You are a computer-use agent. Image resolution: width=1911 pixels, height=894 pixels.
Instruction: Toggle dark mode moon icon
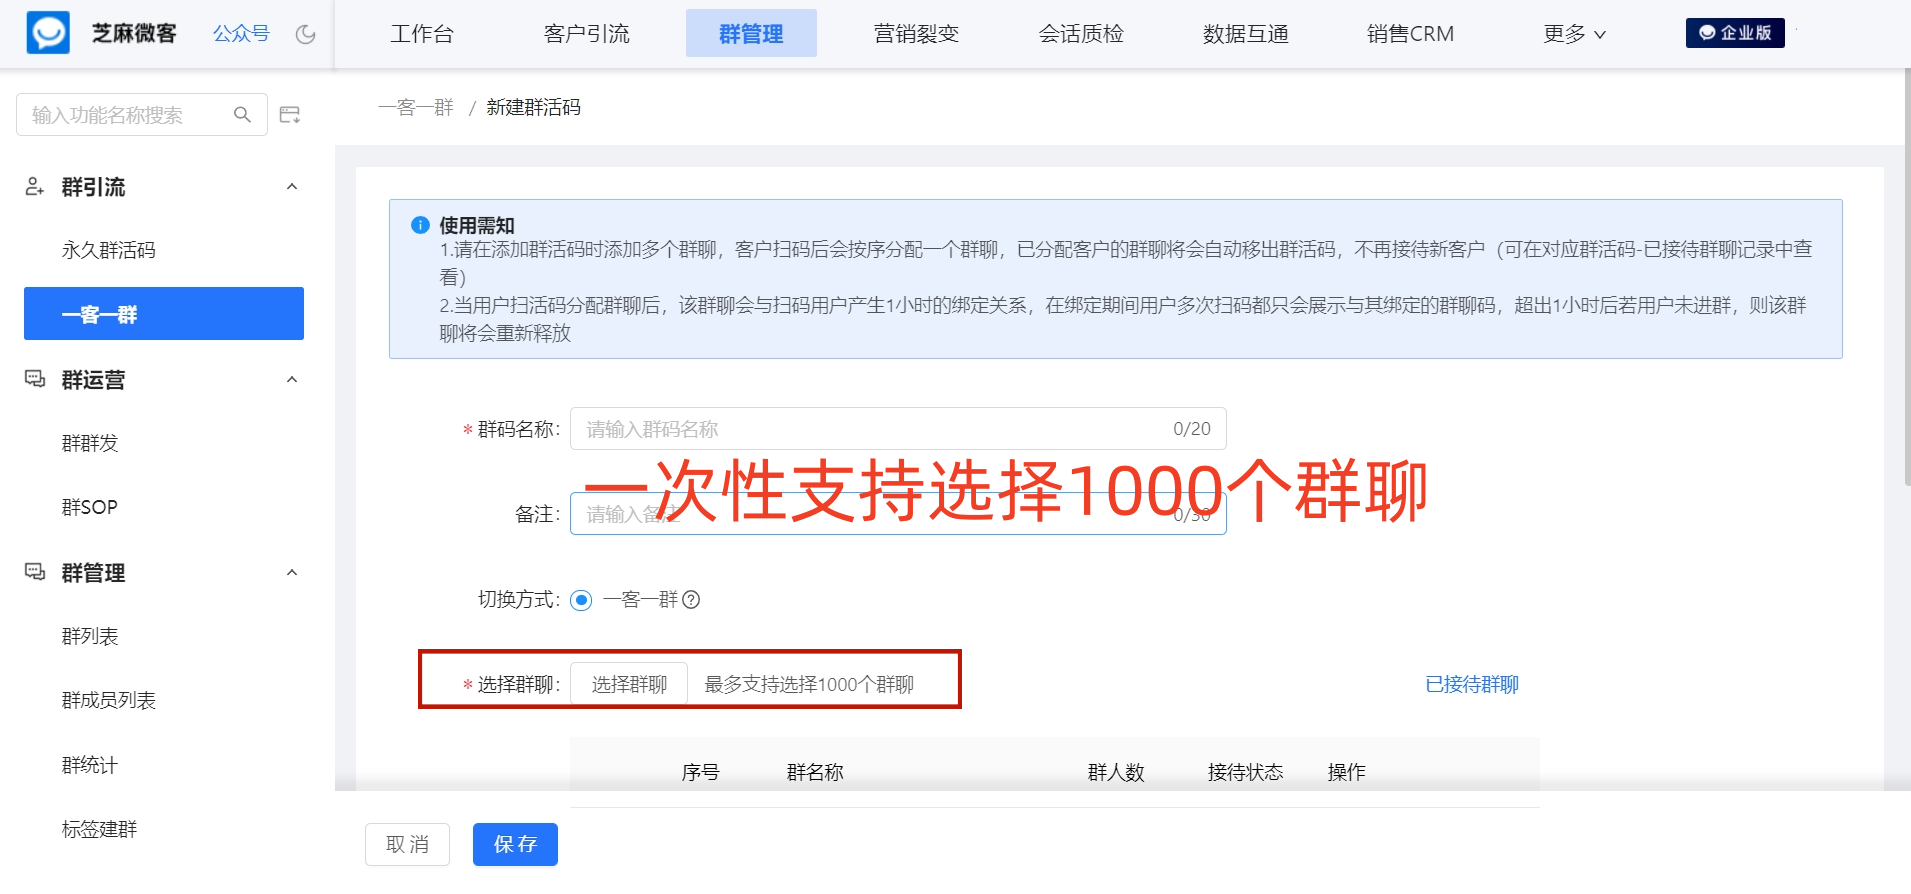306,34
